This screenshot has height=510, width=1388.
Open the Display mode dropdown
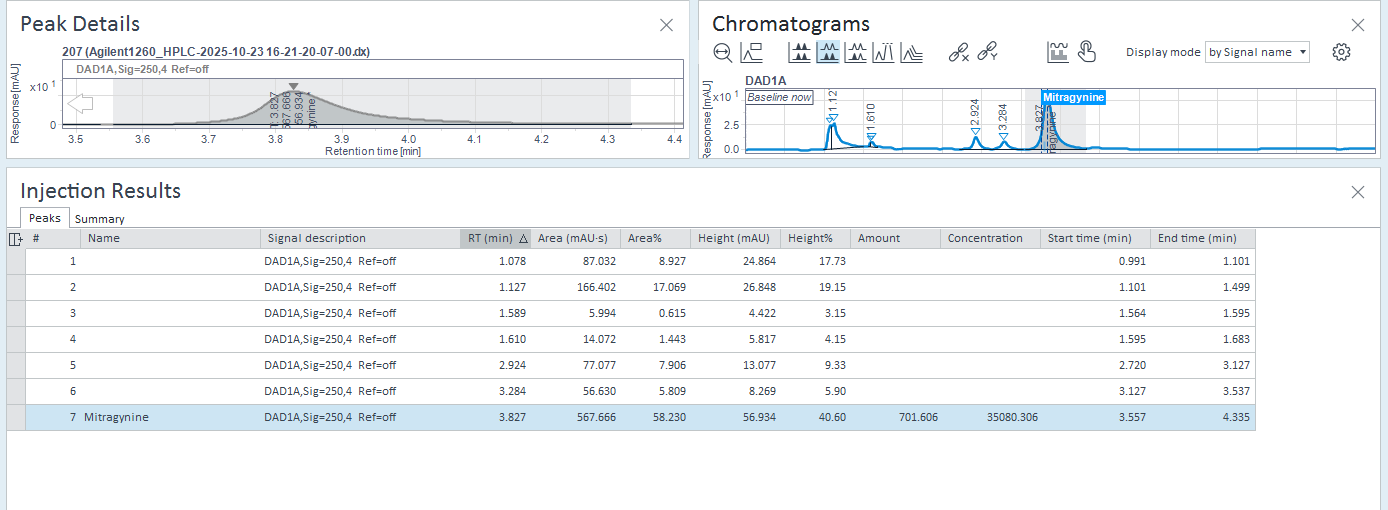[x=1257, y=52]
